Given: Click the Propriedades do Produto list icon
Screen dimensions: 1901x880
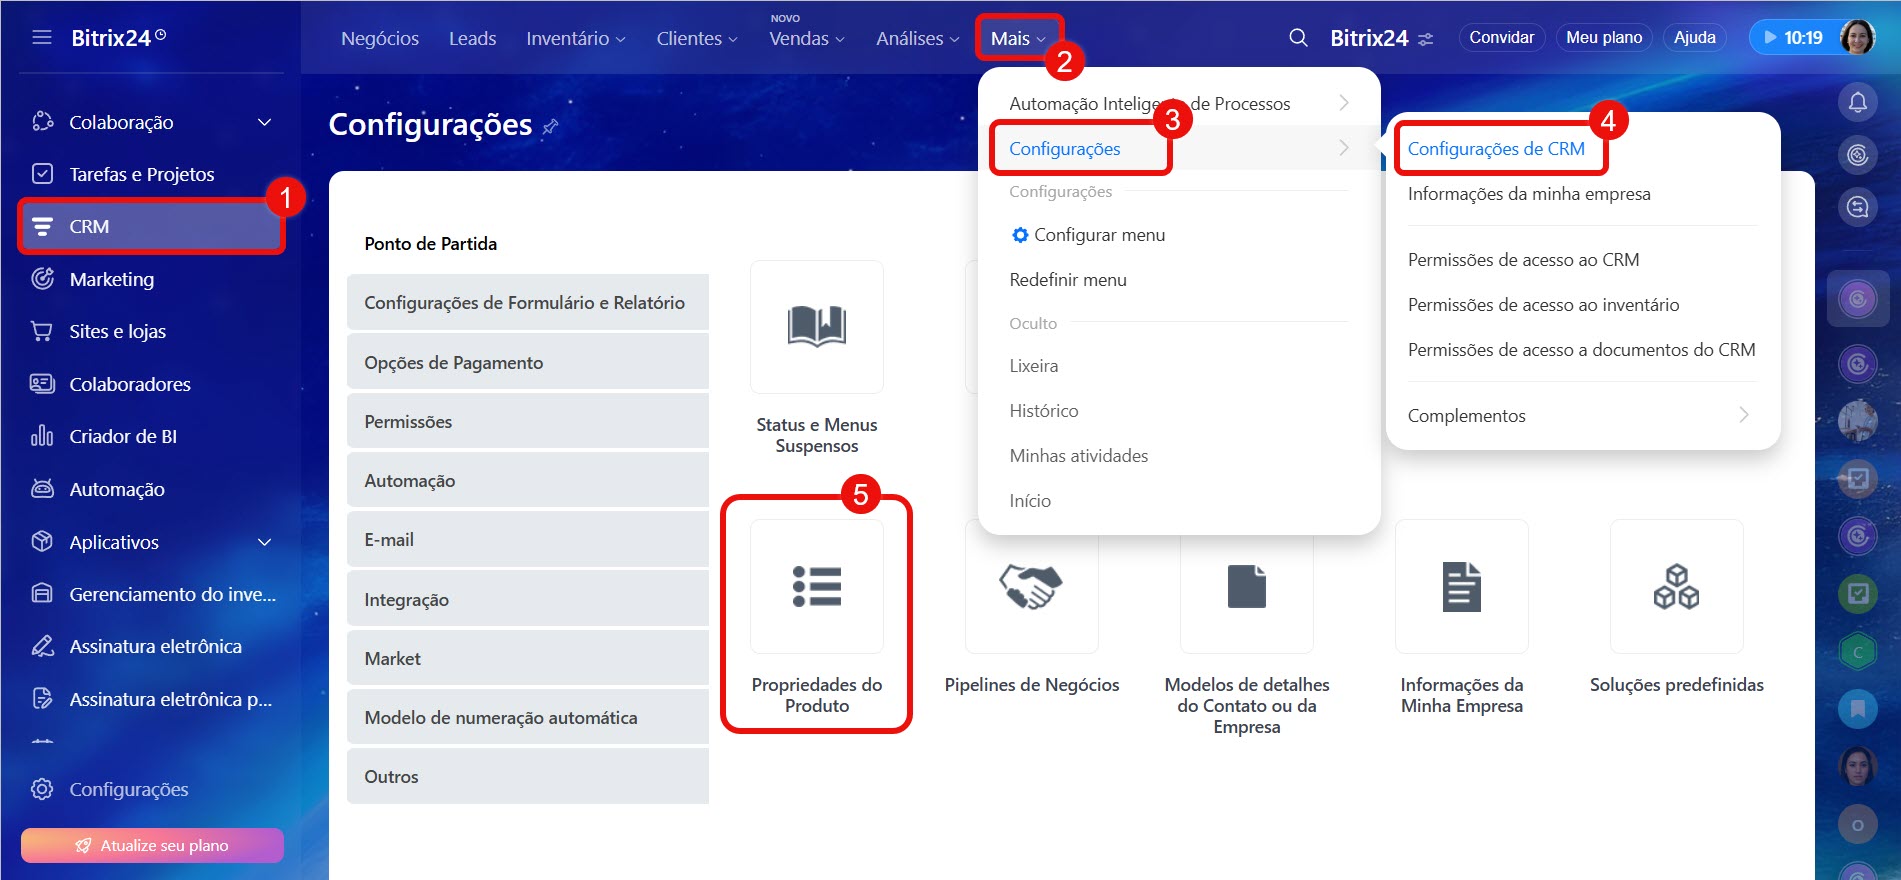Looking at the screenshot, I should [x=816, y=587].
